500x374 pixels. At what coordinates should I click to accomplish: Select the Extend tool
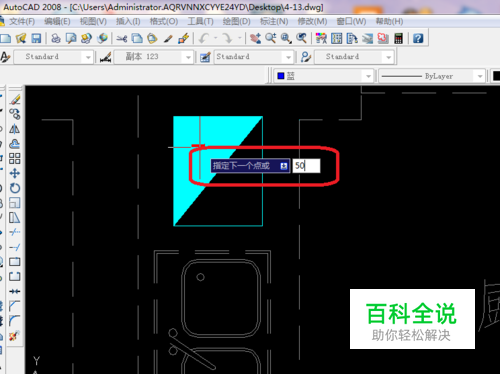pos(15,247)
